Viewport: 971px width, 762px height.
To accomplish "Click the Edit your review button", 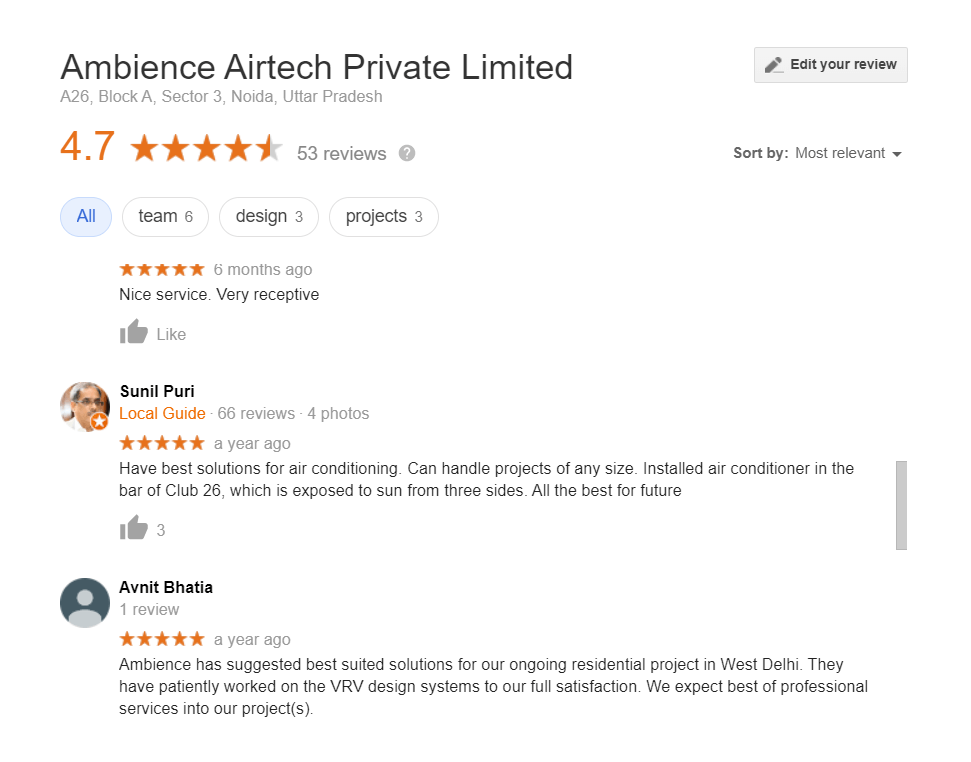I will (831, 65).
